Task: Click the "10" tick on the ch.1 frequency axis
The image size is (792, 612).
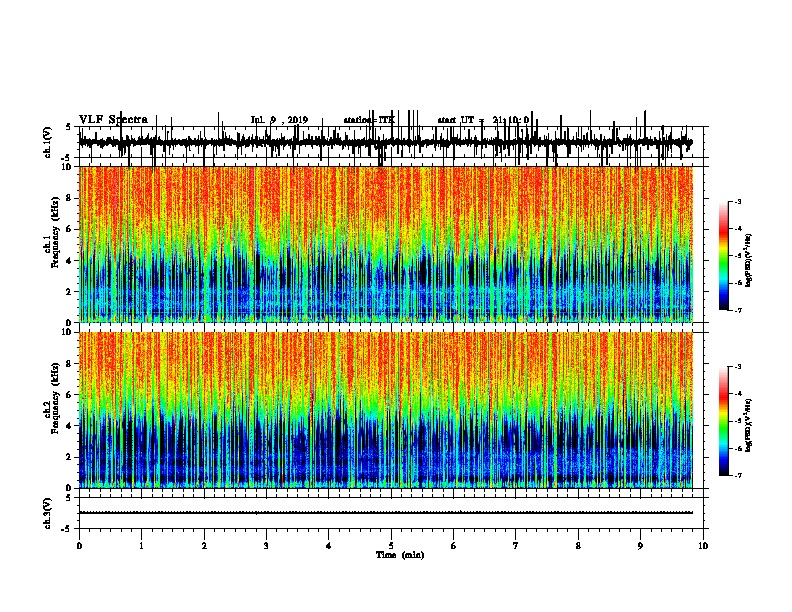Action: pyautogui.click(x=68, y=167)
